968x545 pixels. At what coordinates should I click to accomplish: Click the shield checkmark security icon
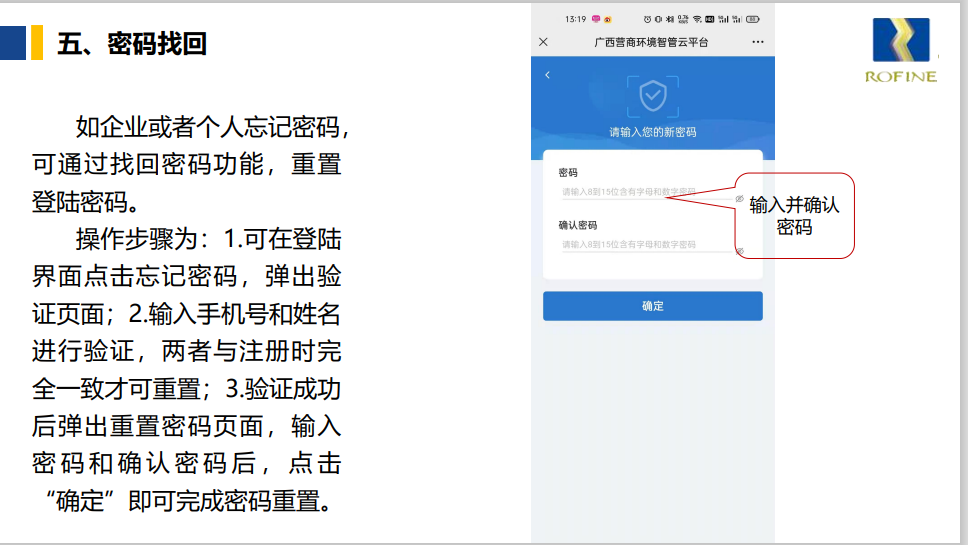click(652, 97)
